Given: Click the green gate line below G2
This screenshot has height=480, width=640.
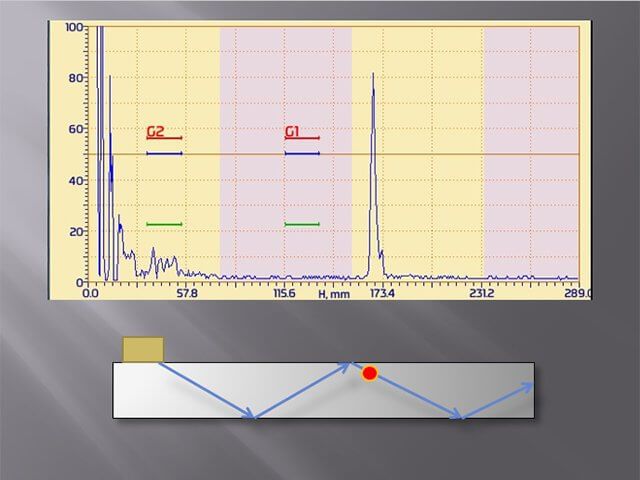Looking at the screenshot, I should (164, 224).
